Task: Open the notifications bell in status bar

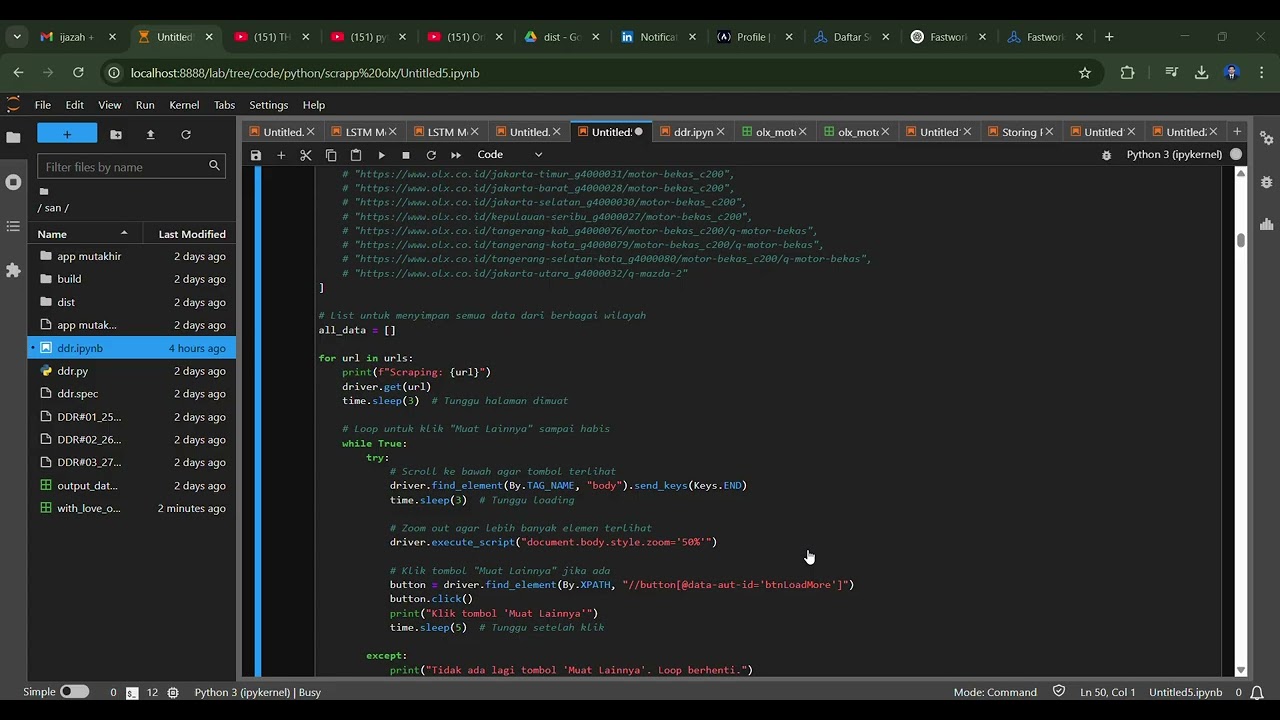Action: pos(1257,692)
